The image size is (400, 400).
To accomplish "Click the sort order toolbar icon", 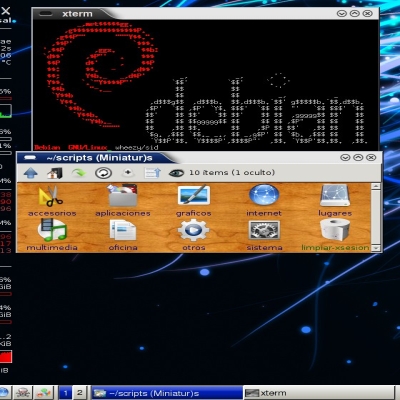I will (152, 173).
